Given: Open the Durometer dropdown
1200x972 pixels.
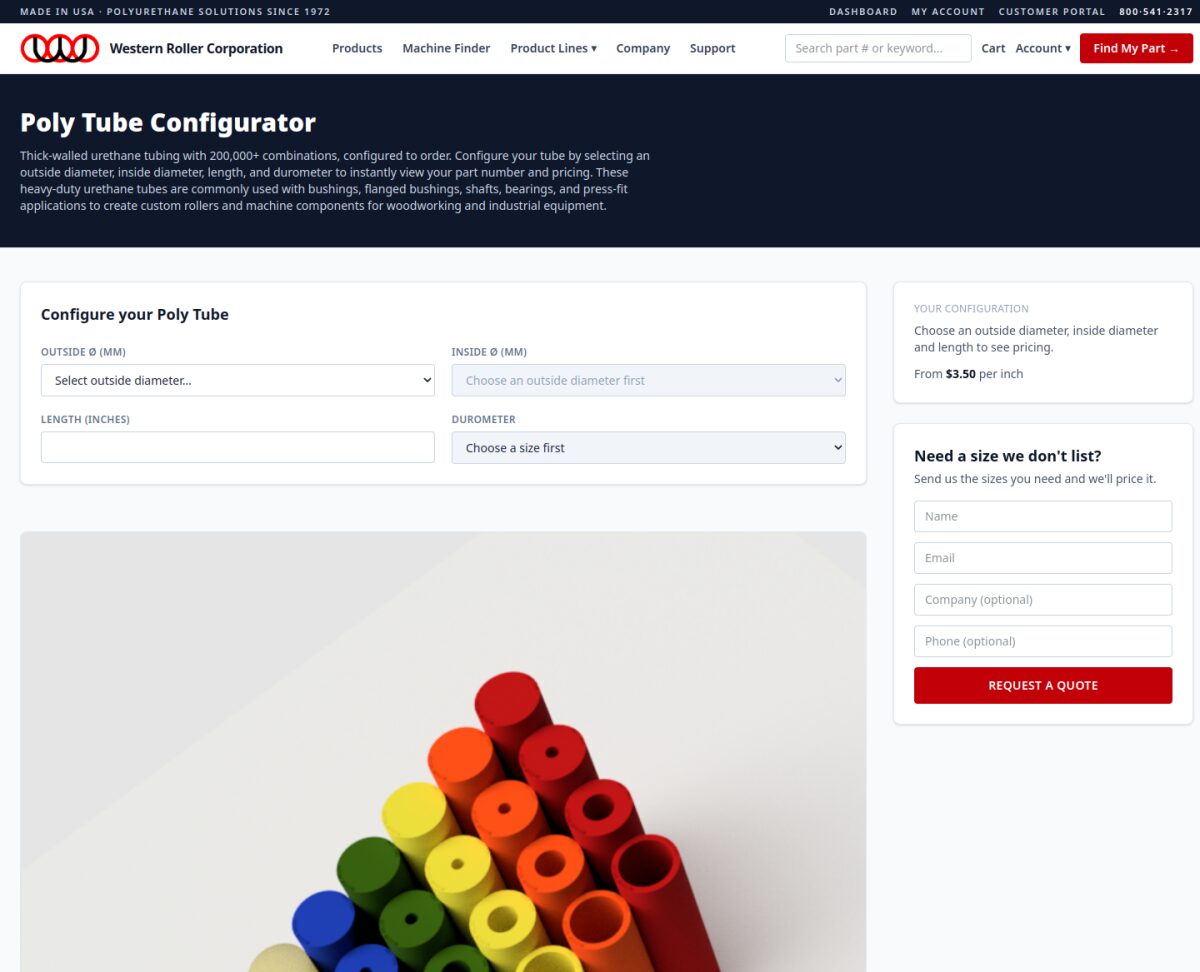Looking at the screenshot, I should pyautogui.click(x=648, y=447).
